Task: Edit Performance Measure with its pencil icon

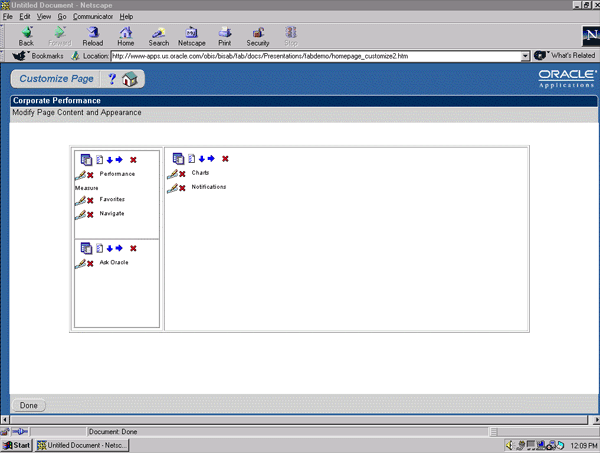Action: [x=80, y=175]
